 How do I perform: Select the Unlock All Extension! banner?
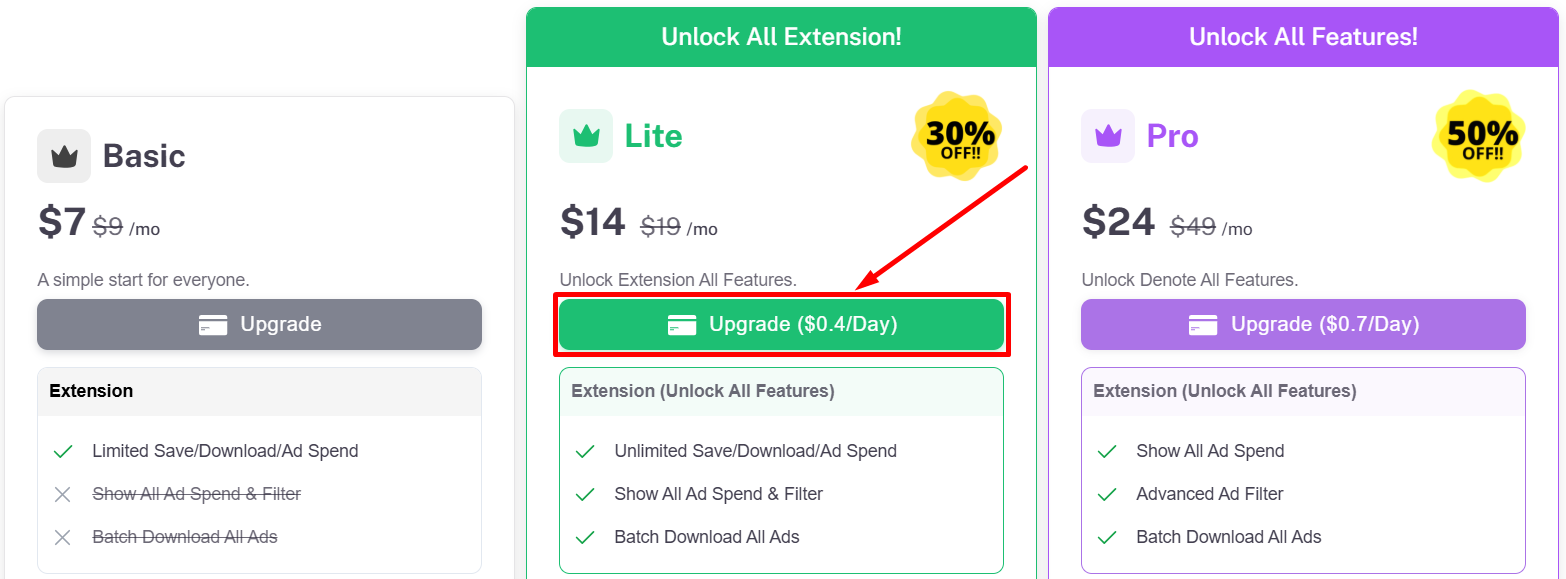pyautogui.click(x=781, y=38)
